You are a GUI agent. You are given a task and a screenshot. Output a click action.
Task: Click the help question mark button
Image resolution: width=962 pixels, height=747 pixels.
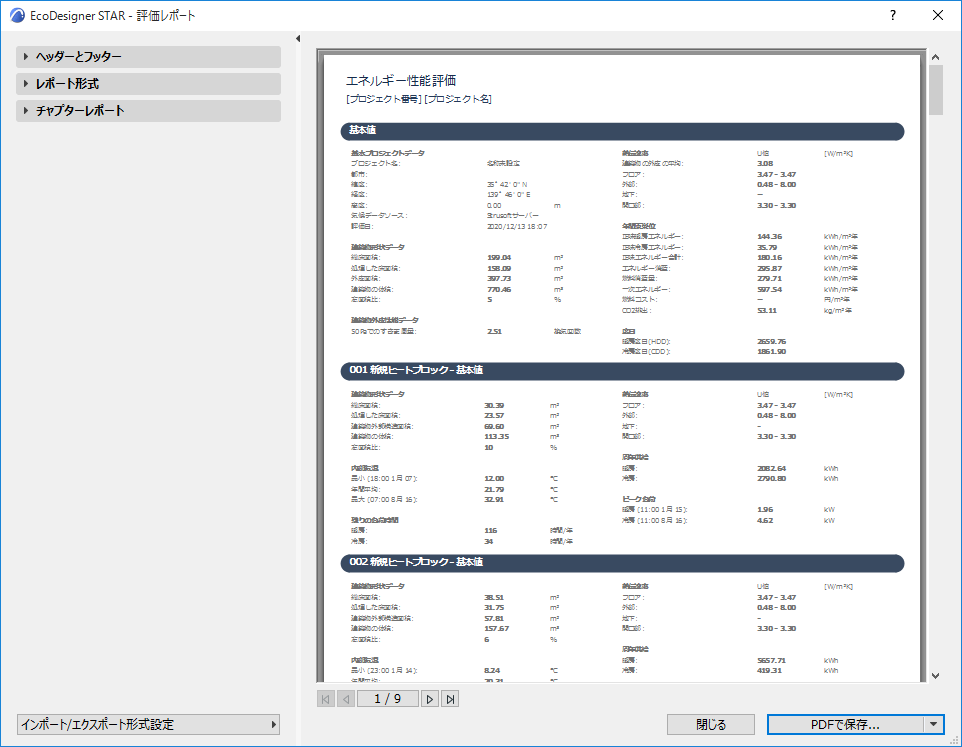pos(893,15)
